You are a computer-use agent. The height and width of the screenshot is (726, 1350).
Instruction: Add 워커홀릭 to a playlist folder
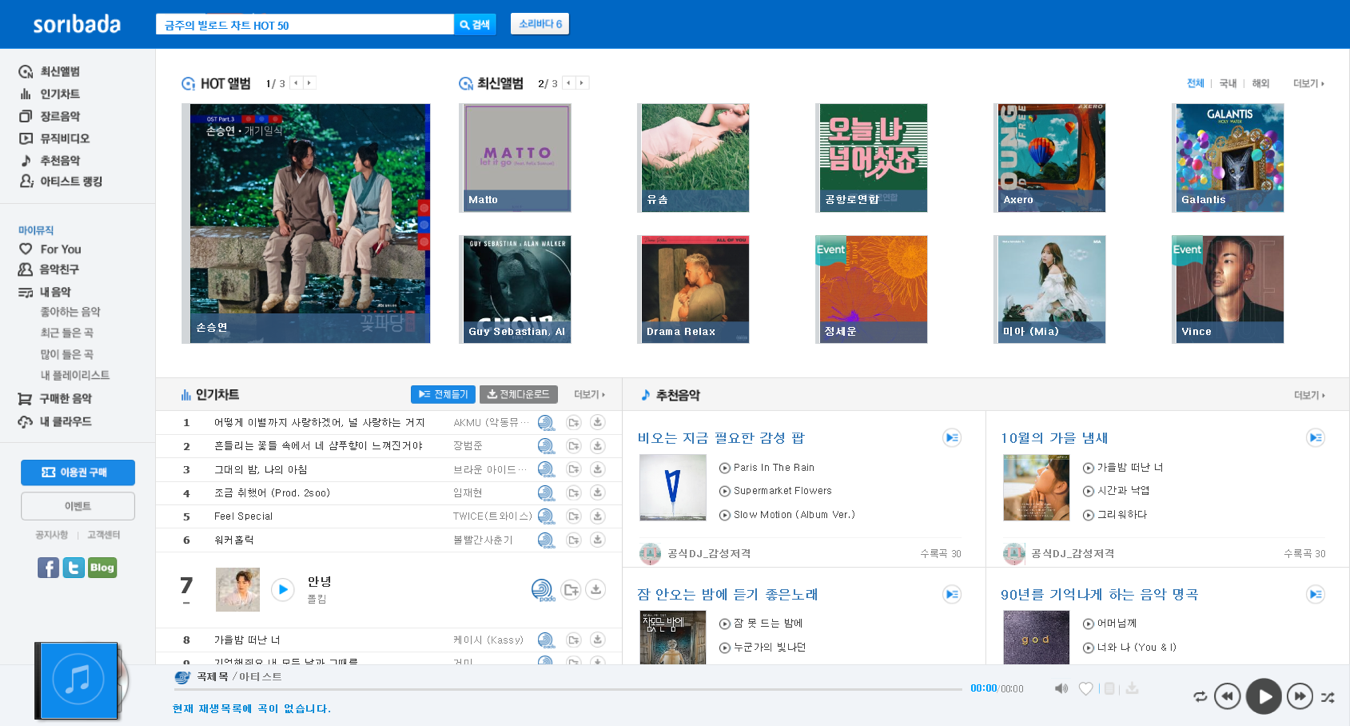point(574,540)
